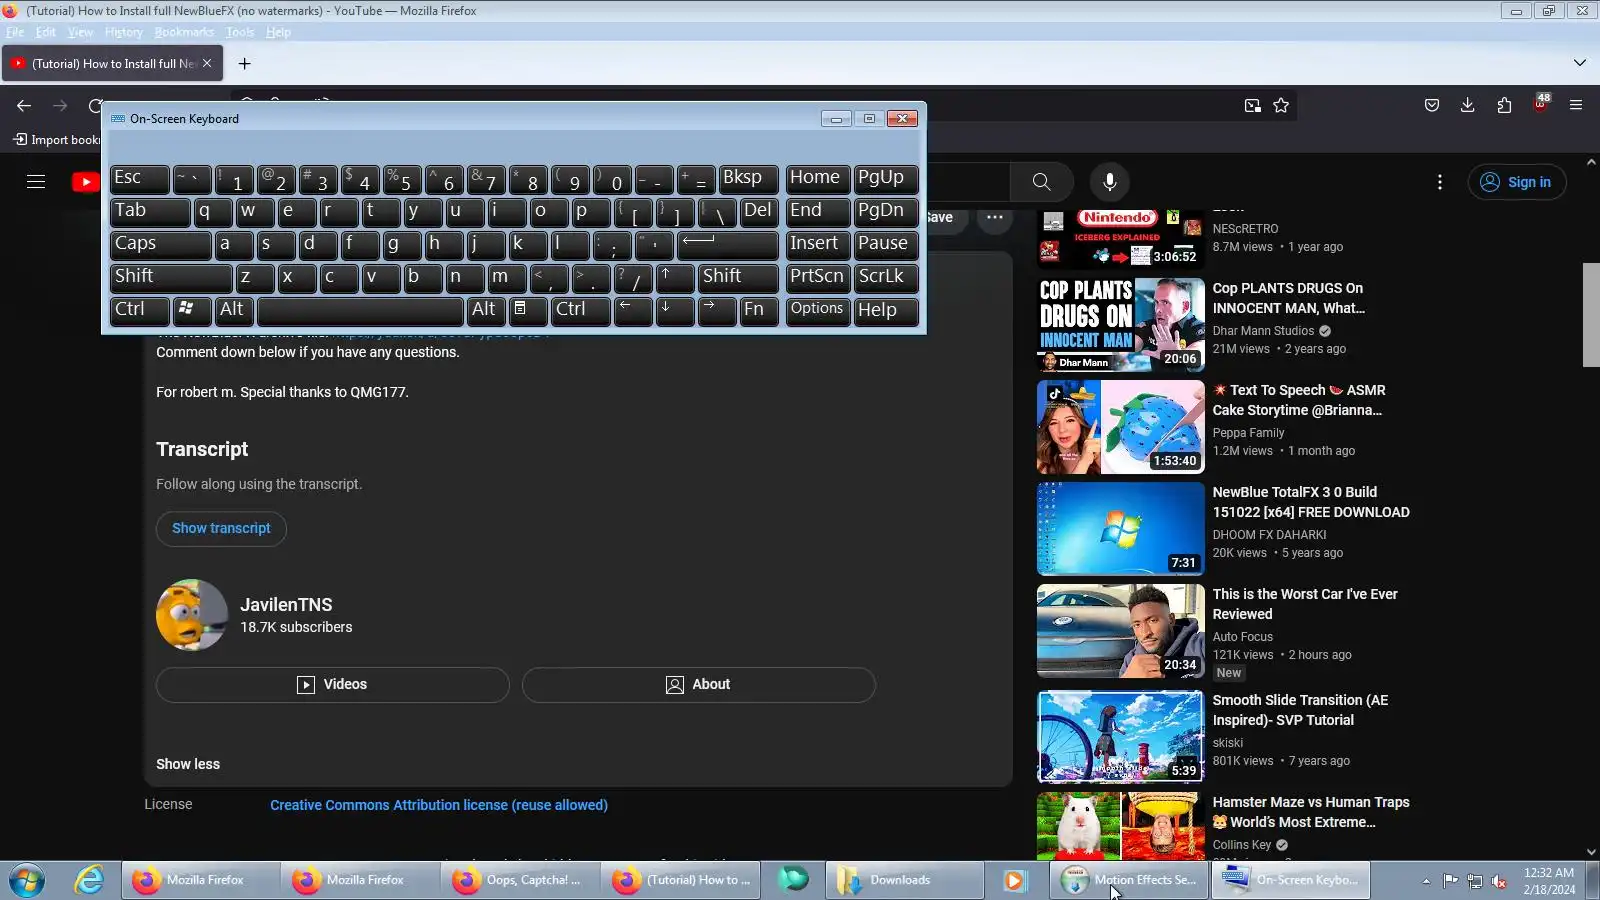Launch Internet Explorer from taskbar

click(89, 880)
